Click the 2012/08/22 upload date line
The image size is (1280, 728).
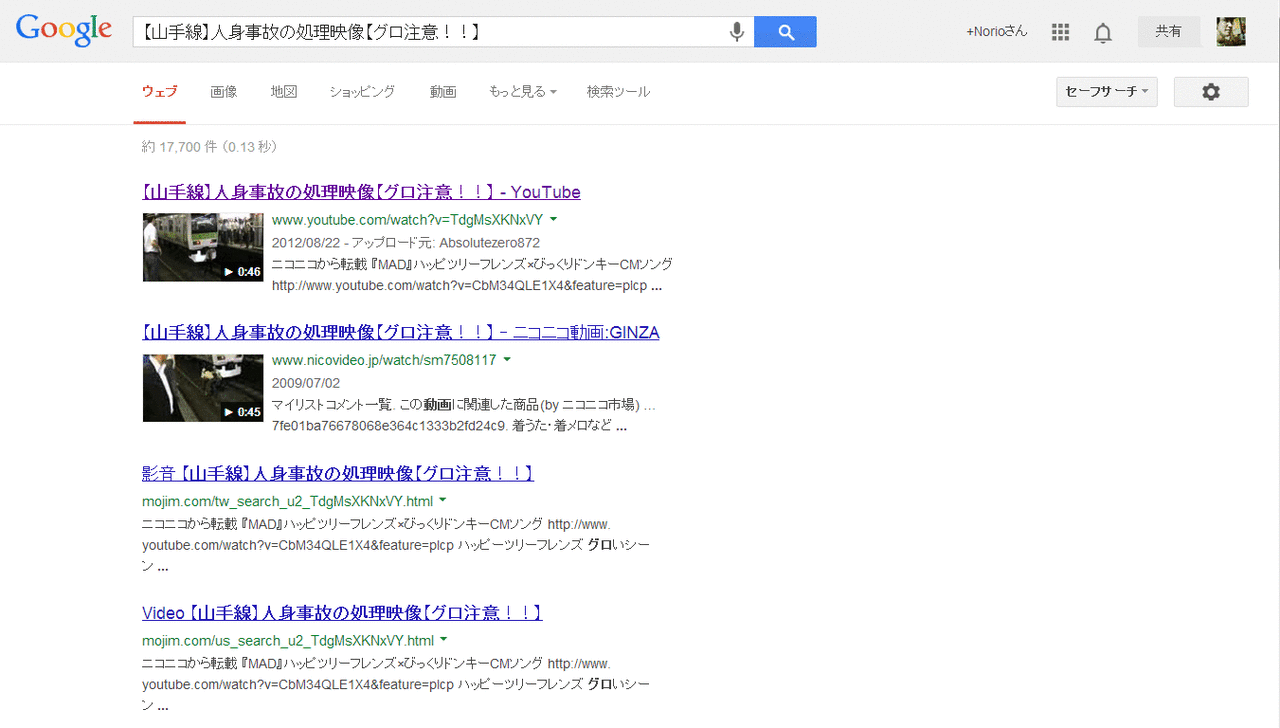[x=406, y=243]
